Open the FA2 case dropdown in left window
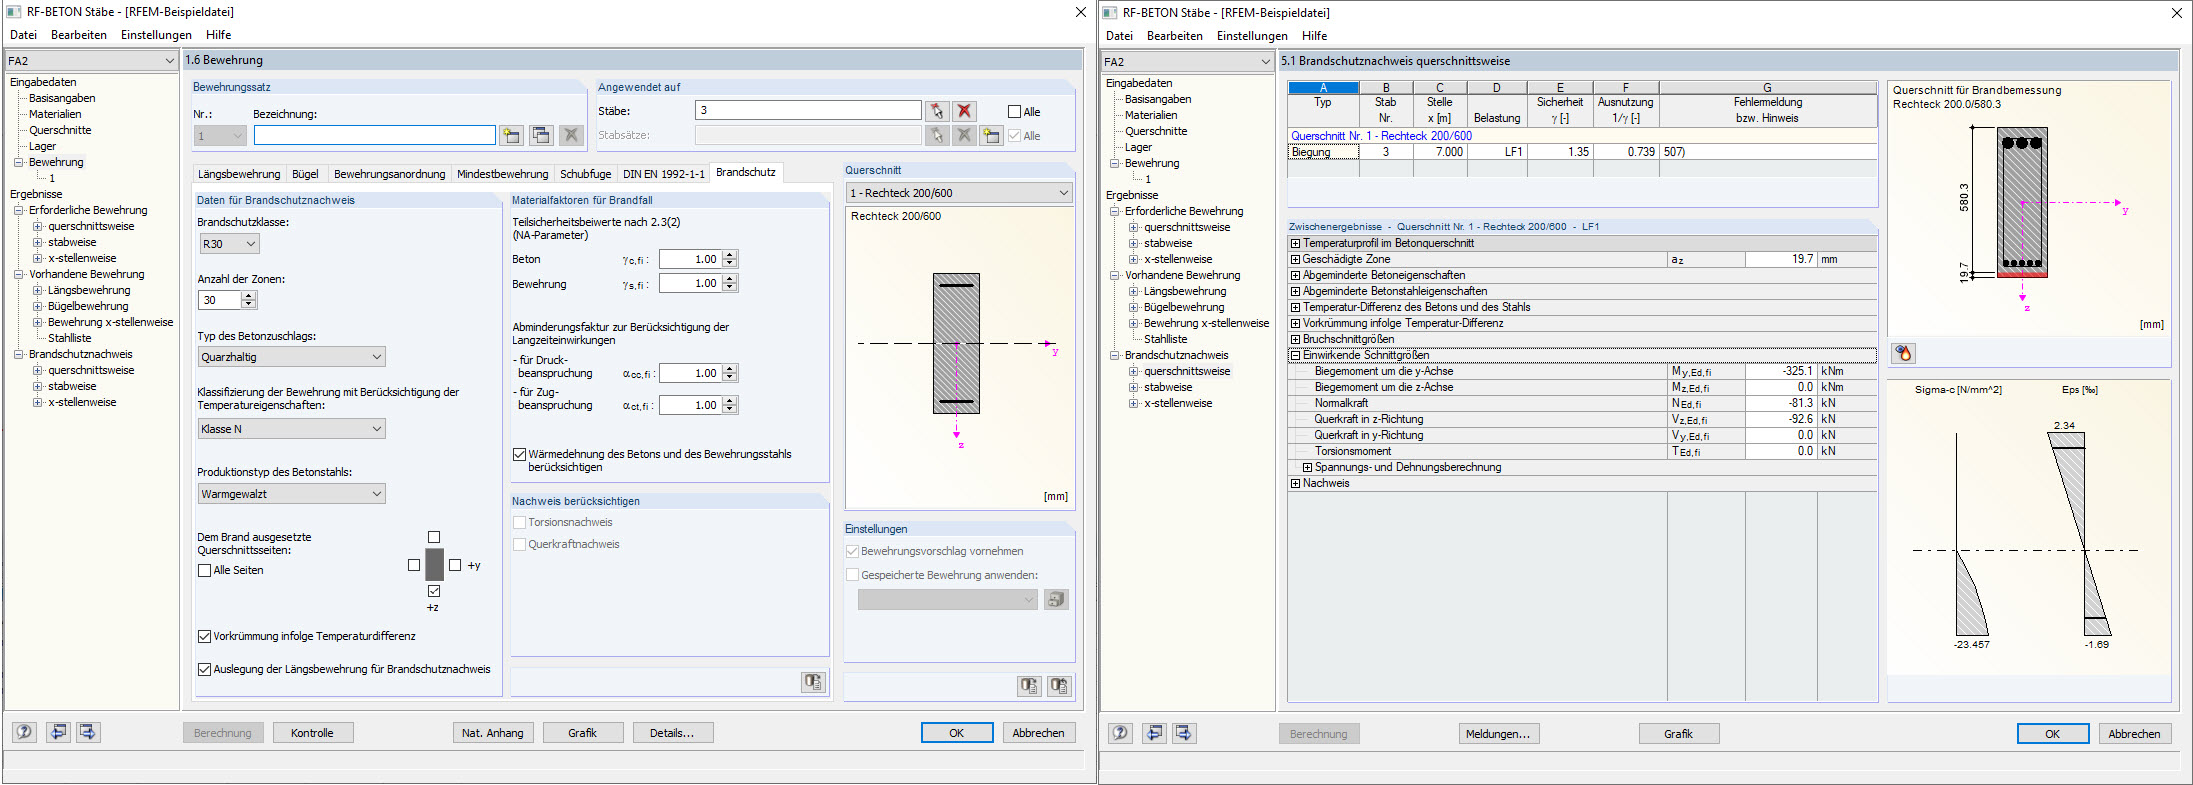Screen dimensions: 2193x785 tap(91, 61)
